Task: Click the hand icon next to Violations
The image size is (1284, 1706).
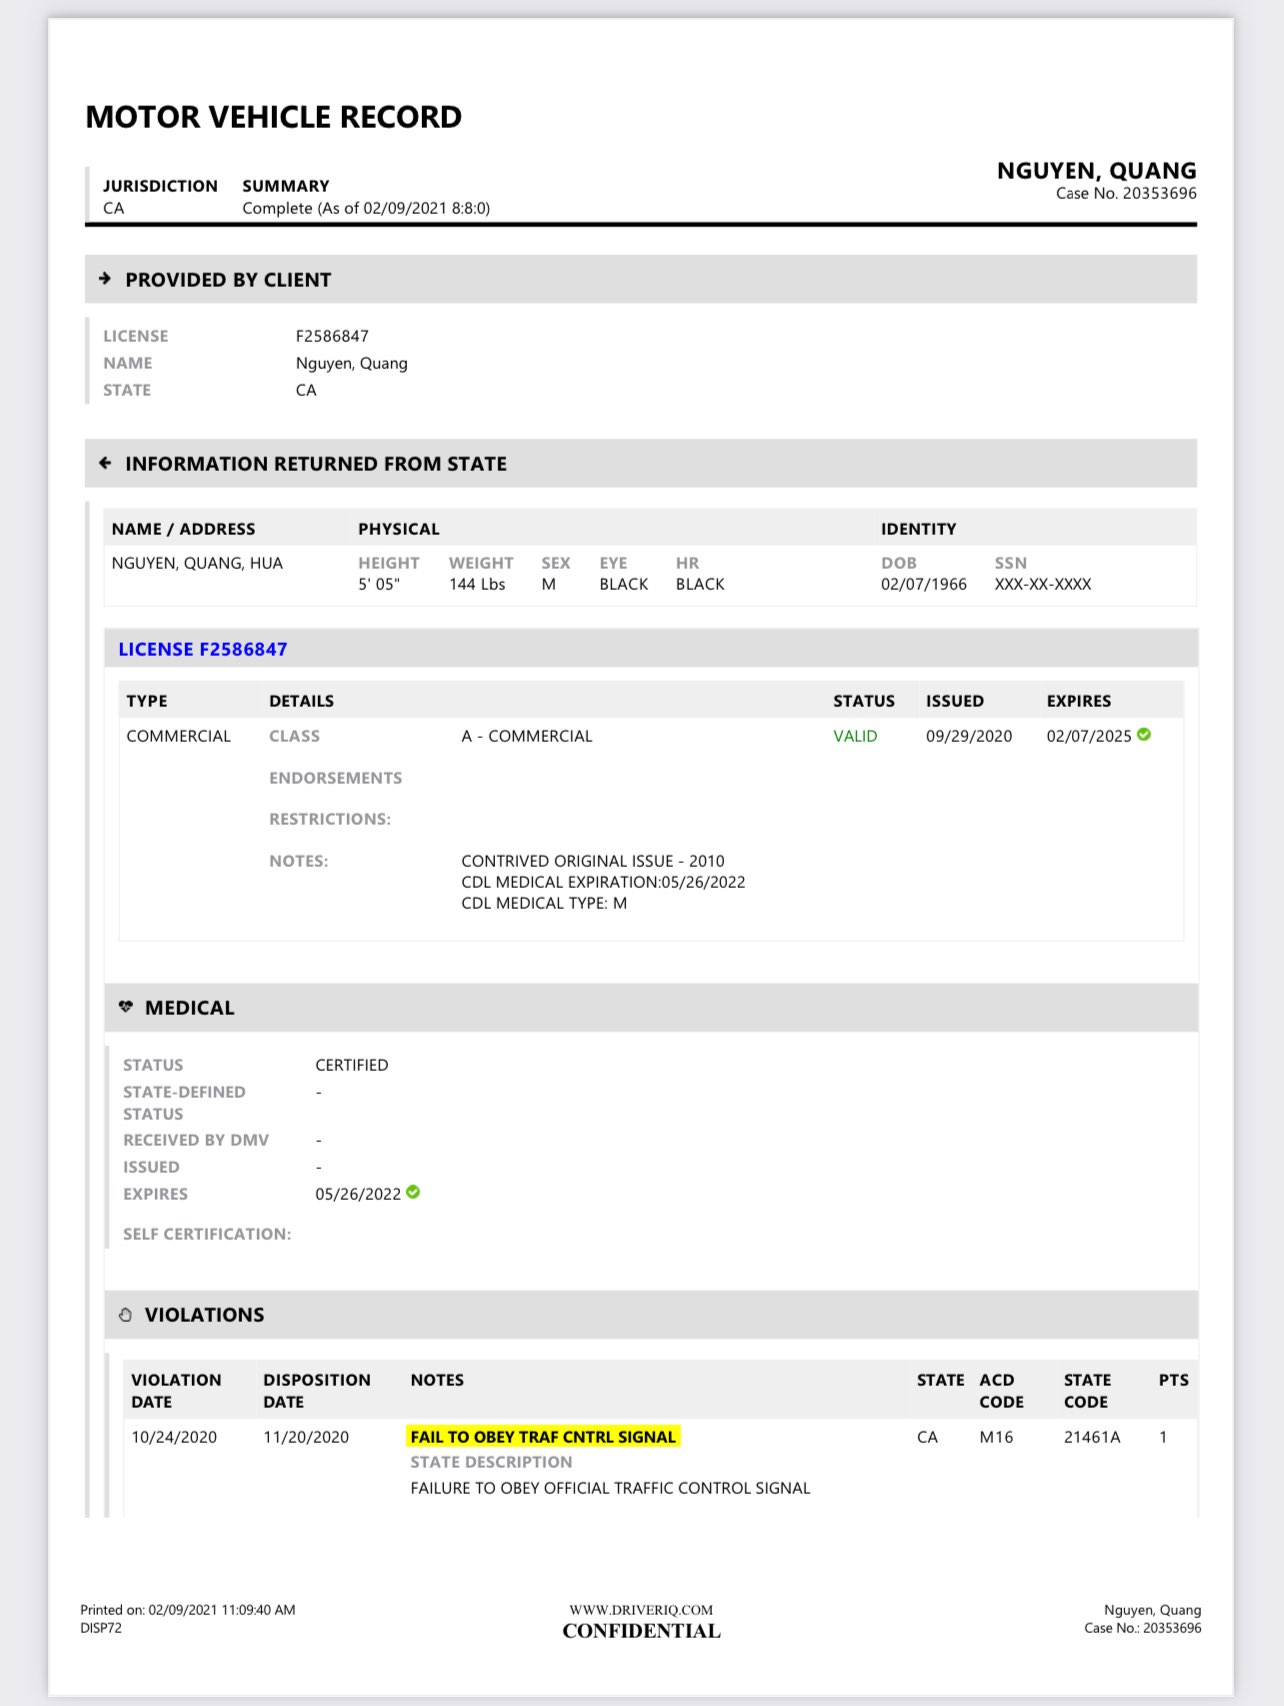Action: coord(125,1315)
